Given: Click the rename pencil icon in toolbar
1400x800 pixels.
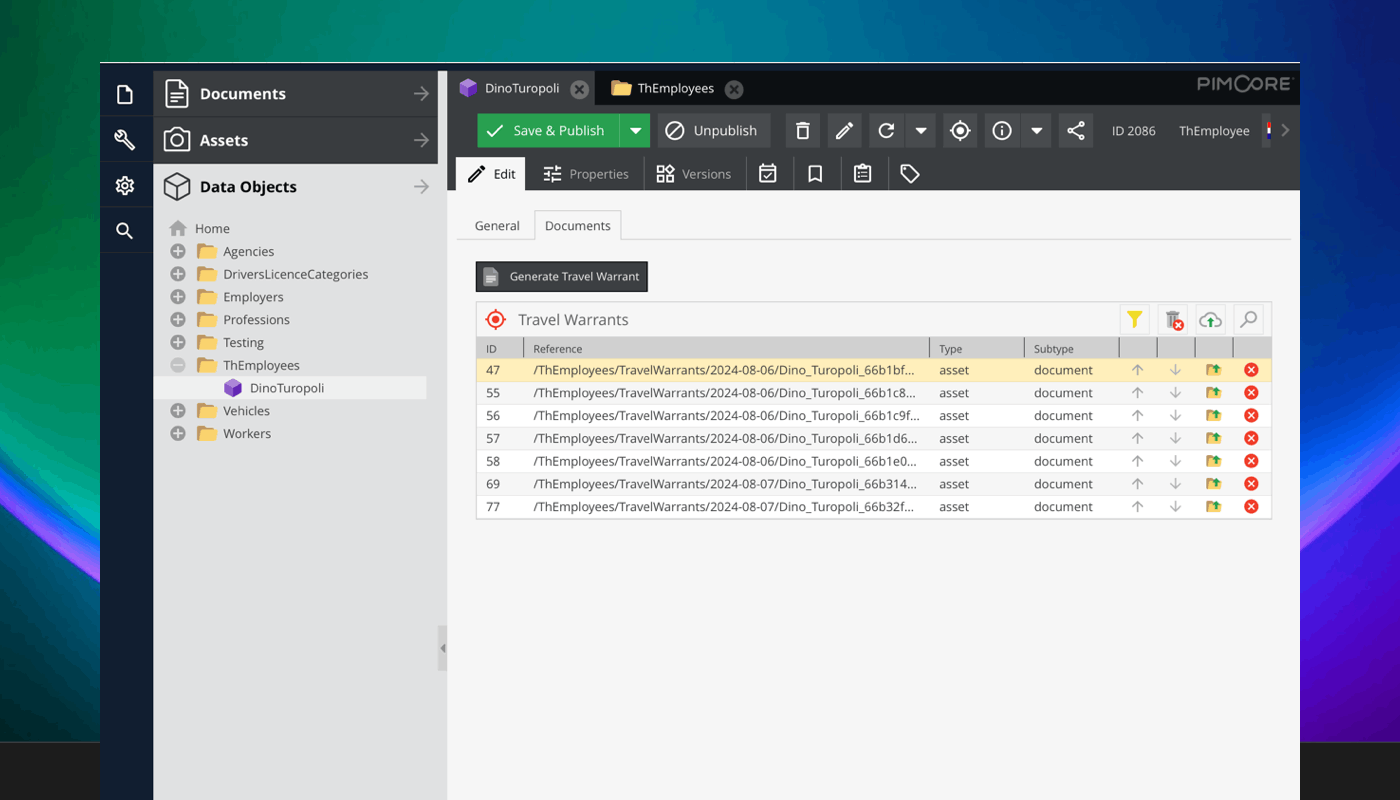Looking at the screenshot, I should (x=844, y=131).
